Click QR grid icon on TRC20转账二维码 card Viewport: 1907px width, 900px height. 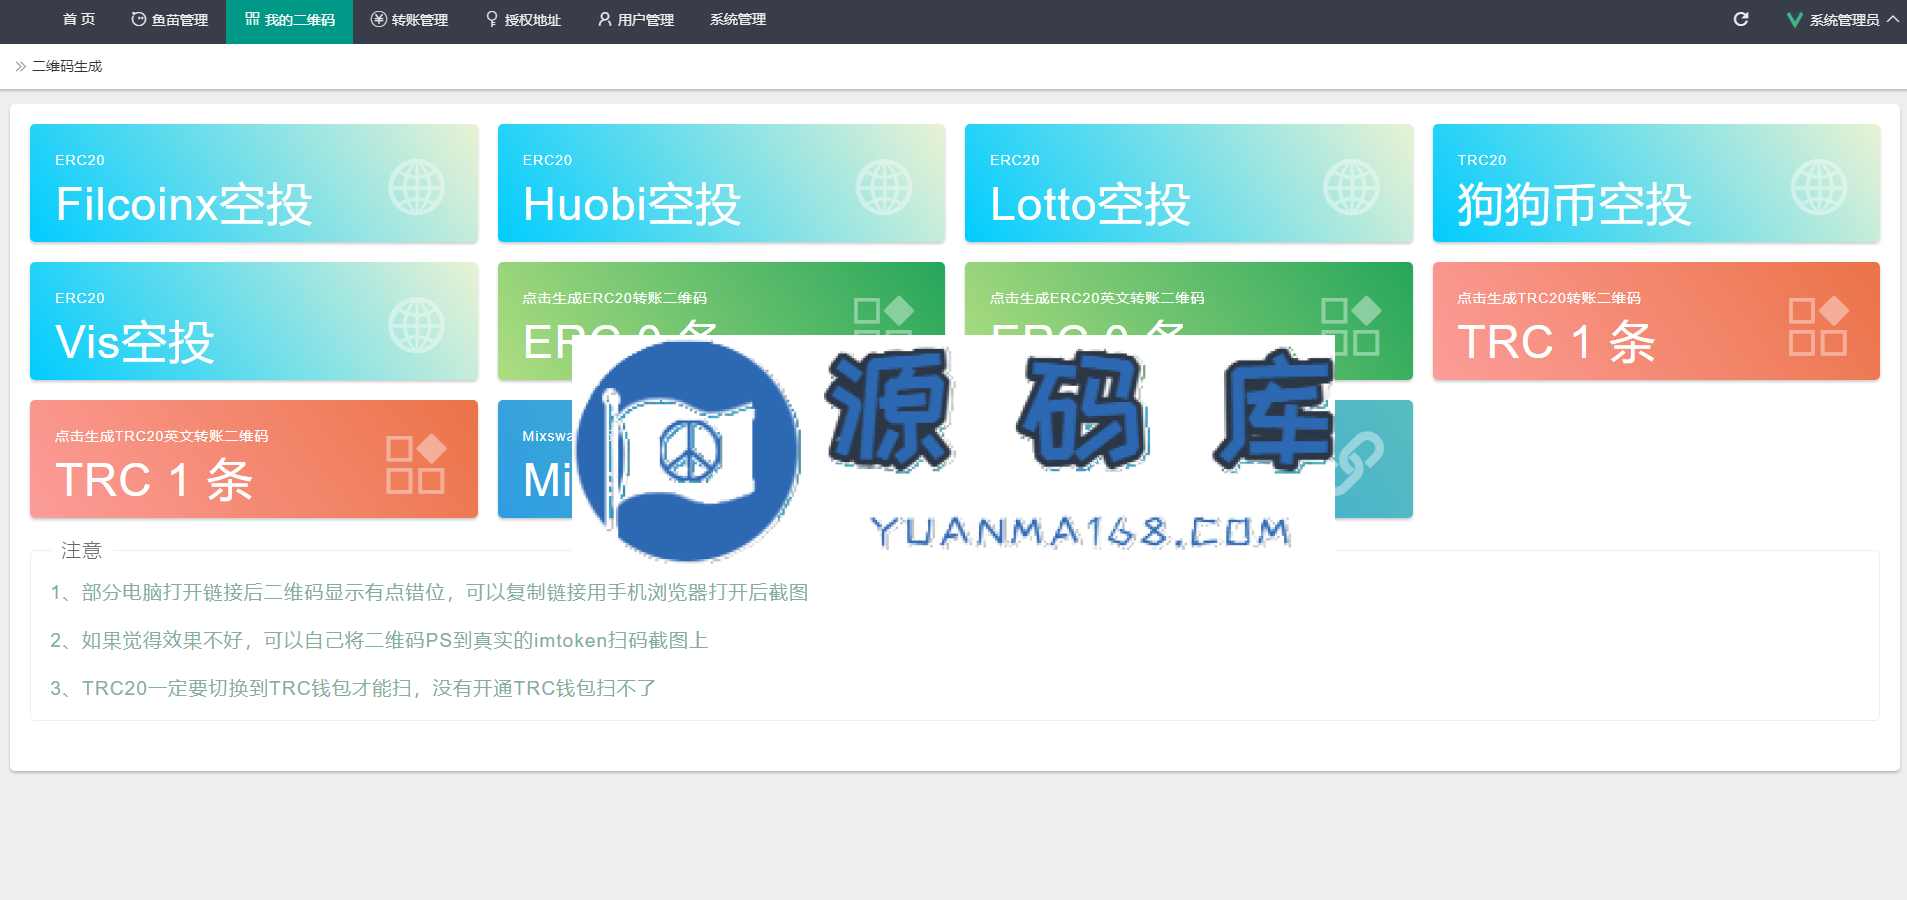(1818, 326)
